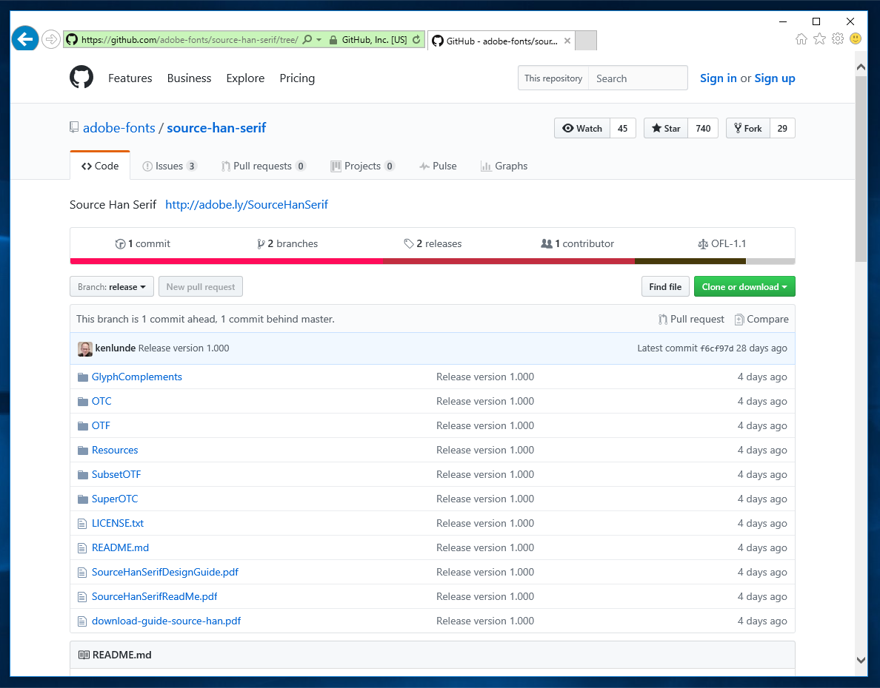
Task: Open the Pull requests tab
Action: [x=263, y=166]
